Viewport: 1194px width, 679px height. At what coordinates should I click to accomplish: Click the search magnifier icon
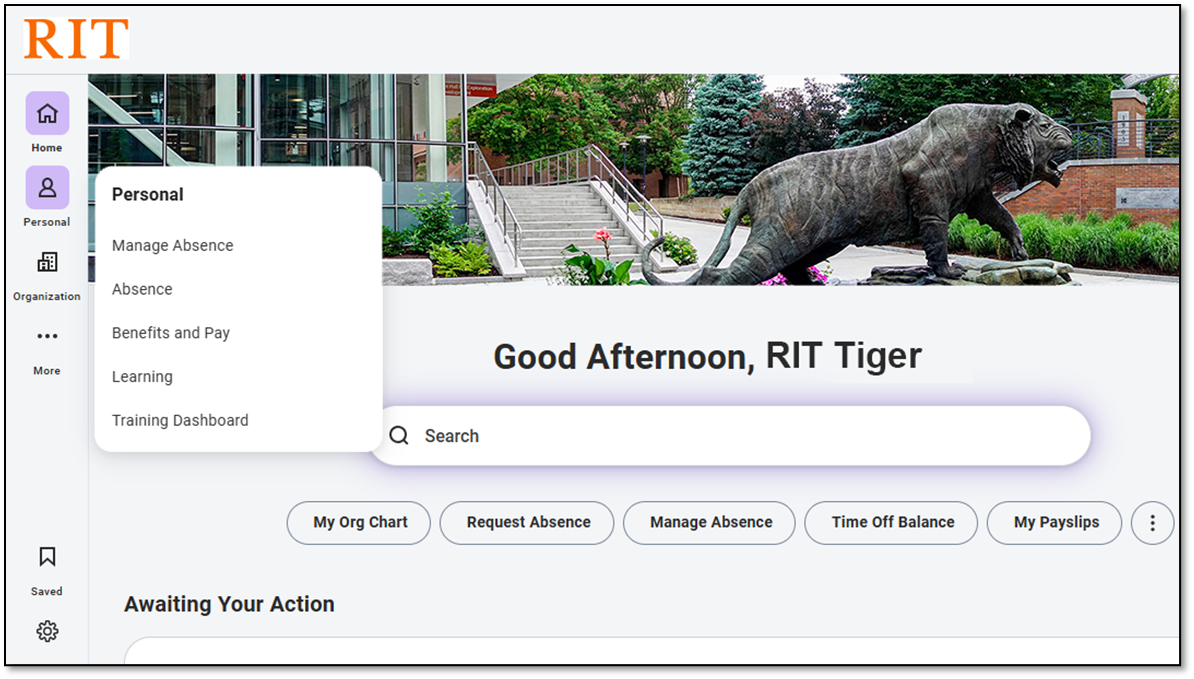tap(399, 435)
